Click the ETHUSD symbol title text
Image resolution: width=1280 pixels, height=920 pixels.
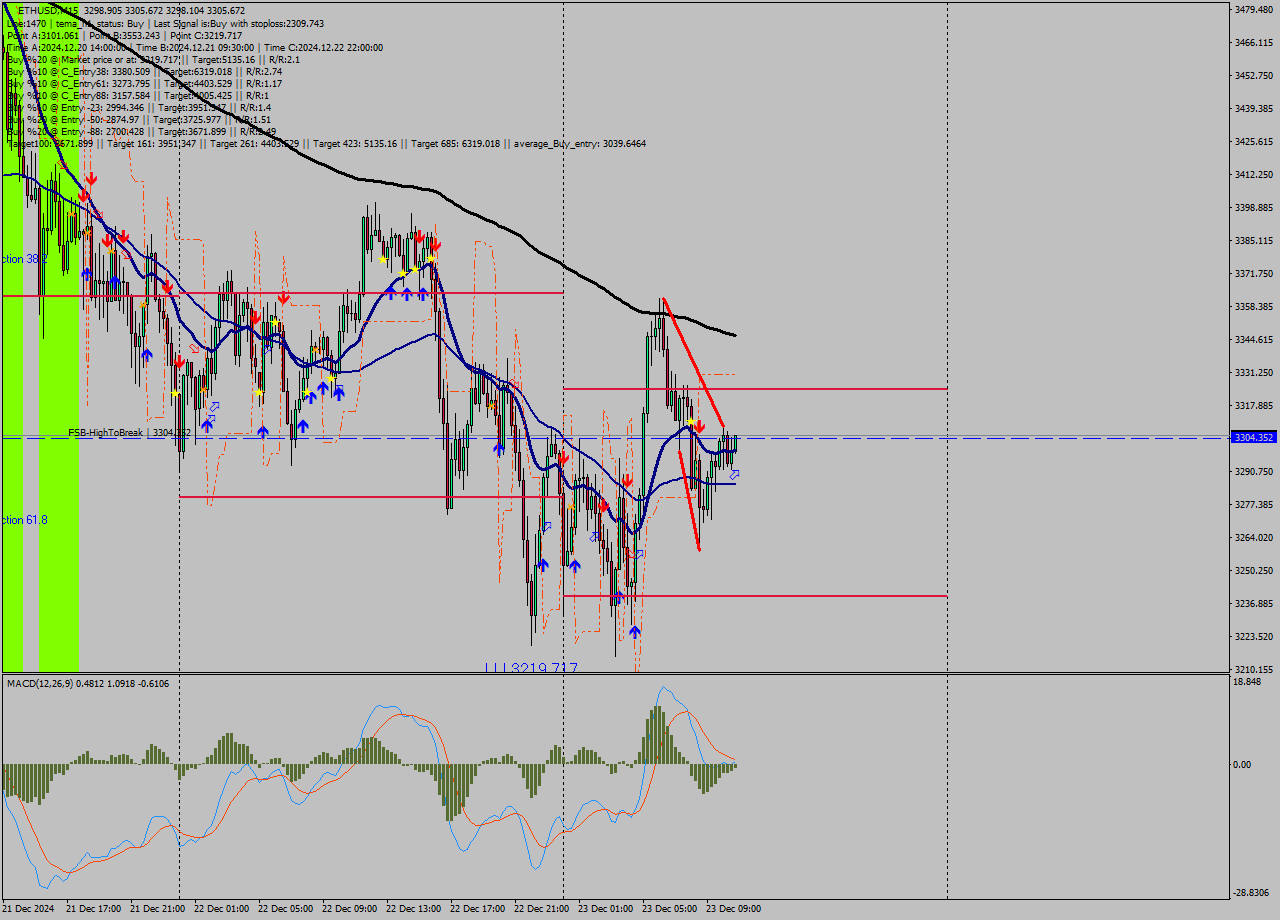49,11
